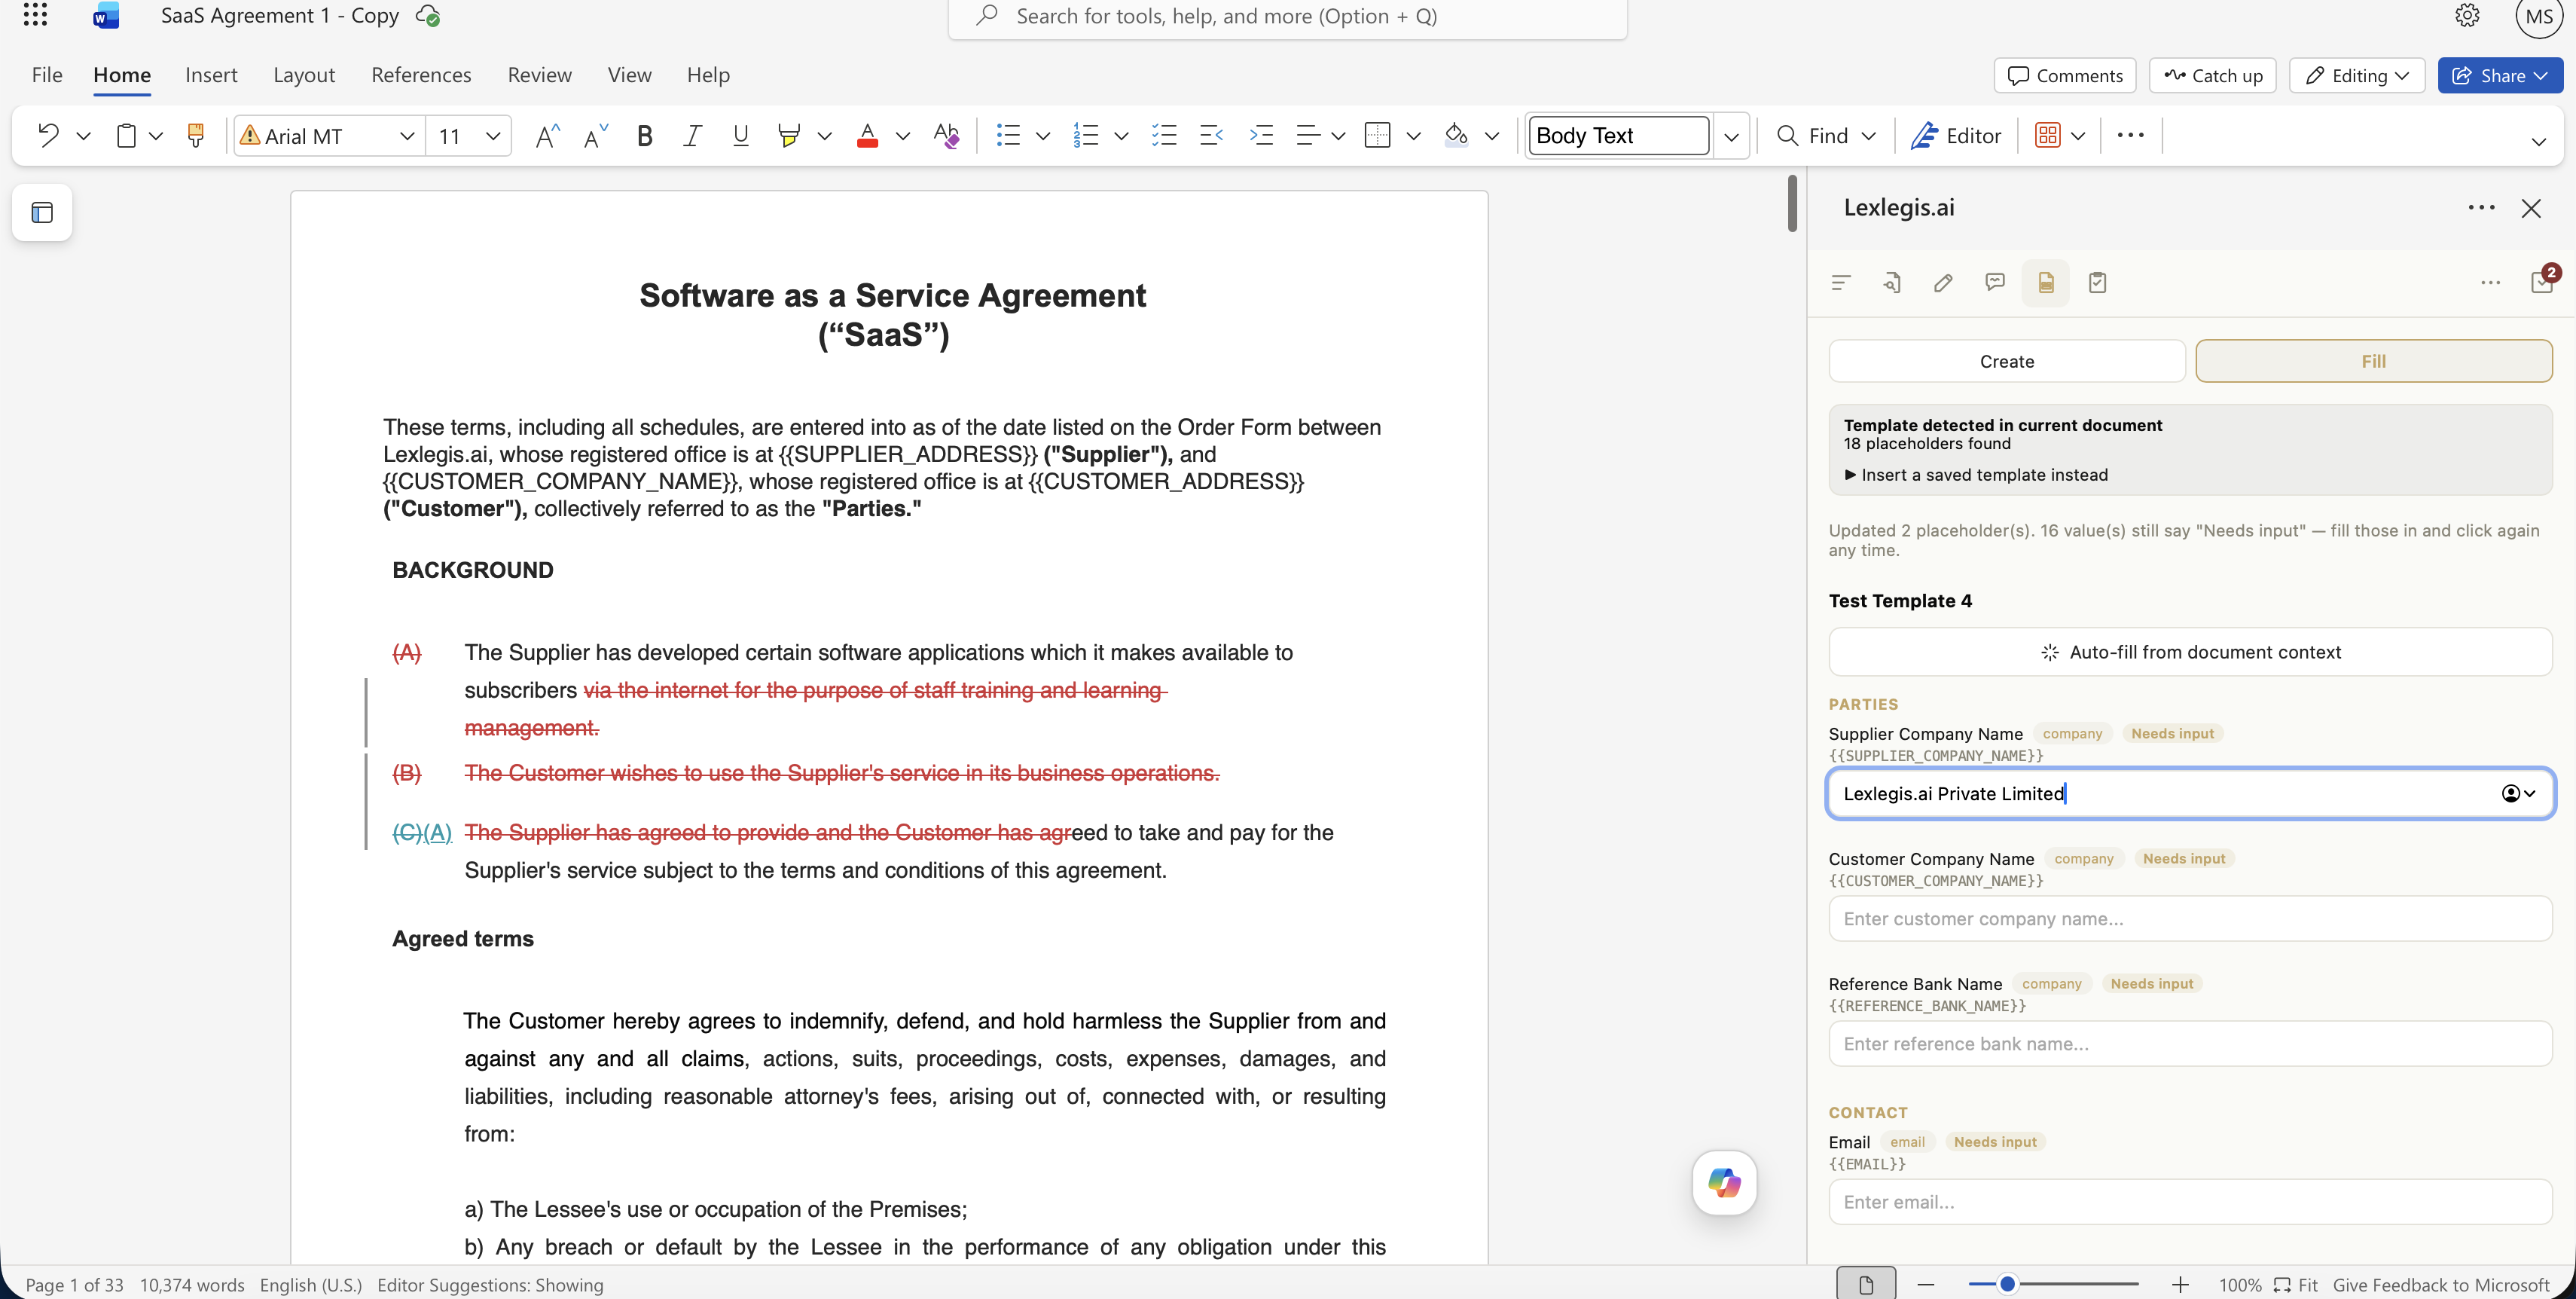The image size is (2576, 1299).
Task: Click the Lexlegis clipboard checklist icon
Action: click(2098, 283)
